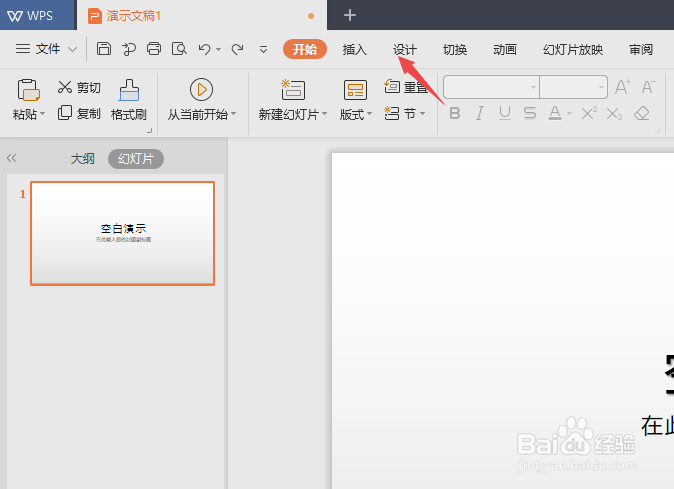Open the 设计 ribbon tab
This screenshot has width=674, height=489.
click(405, 49)
